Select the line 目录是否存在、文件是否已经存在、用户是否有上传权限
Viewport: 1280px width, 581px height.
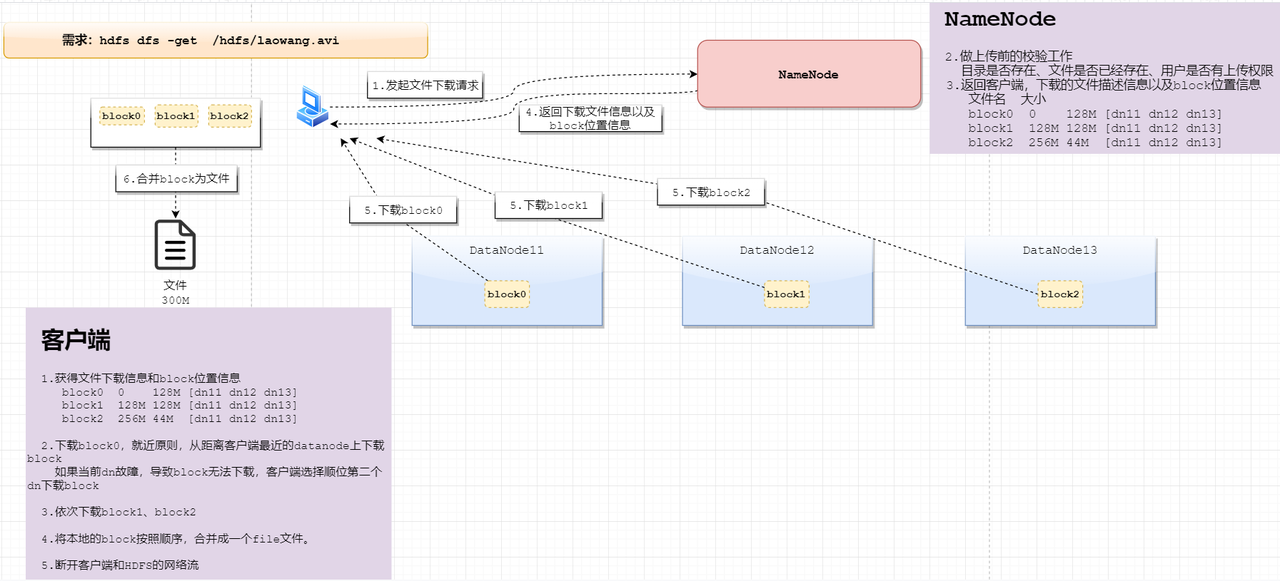click(1117, 70)
